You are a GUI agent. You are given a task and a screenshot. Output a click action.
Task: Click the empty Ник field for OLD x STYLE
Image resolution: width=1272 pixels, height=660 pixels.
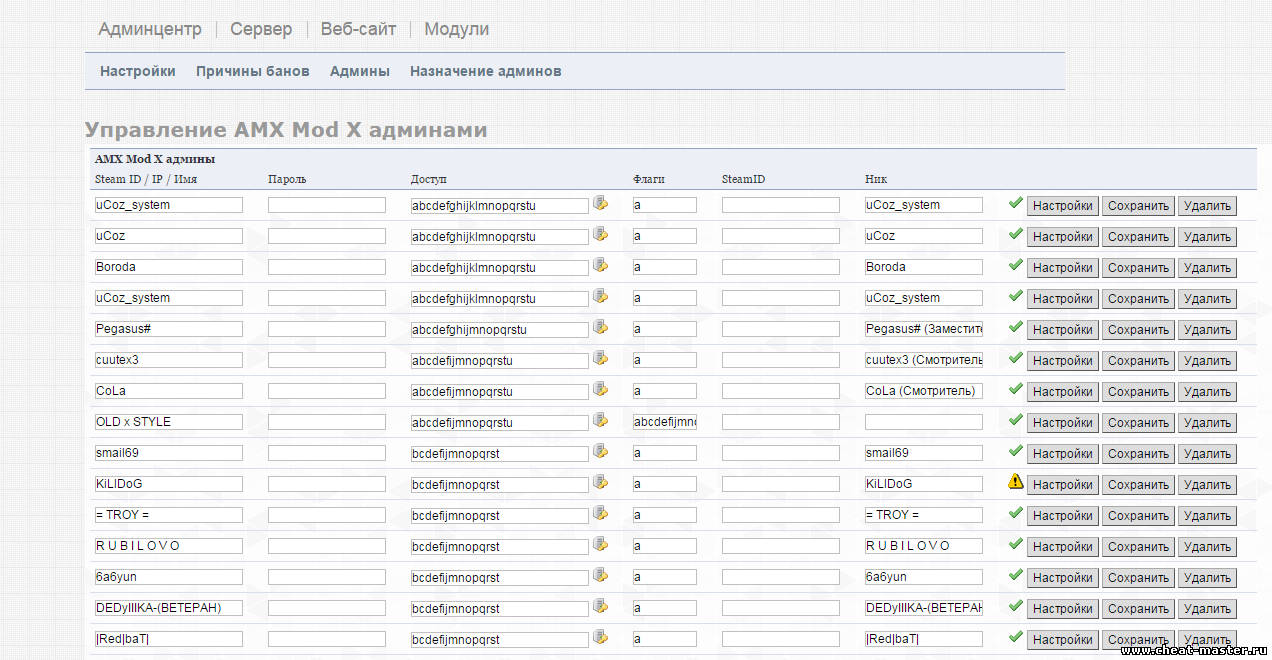pos(923,422)
